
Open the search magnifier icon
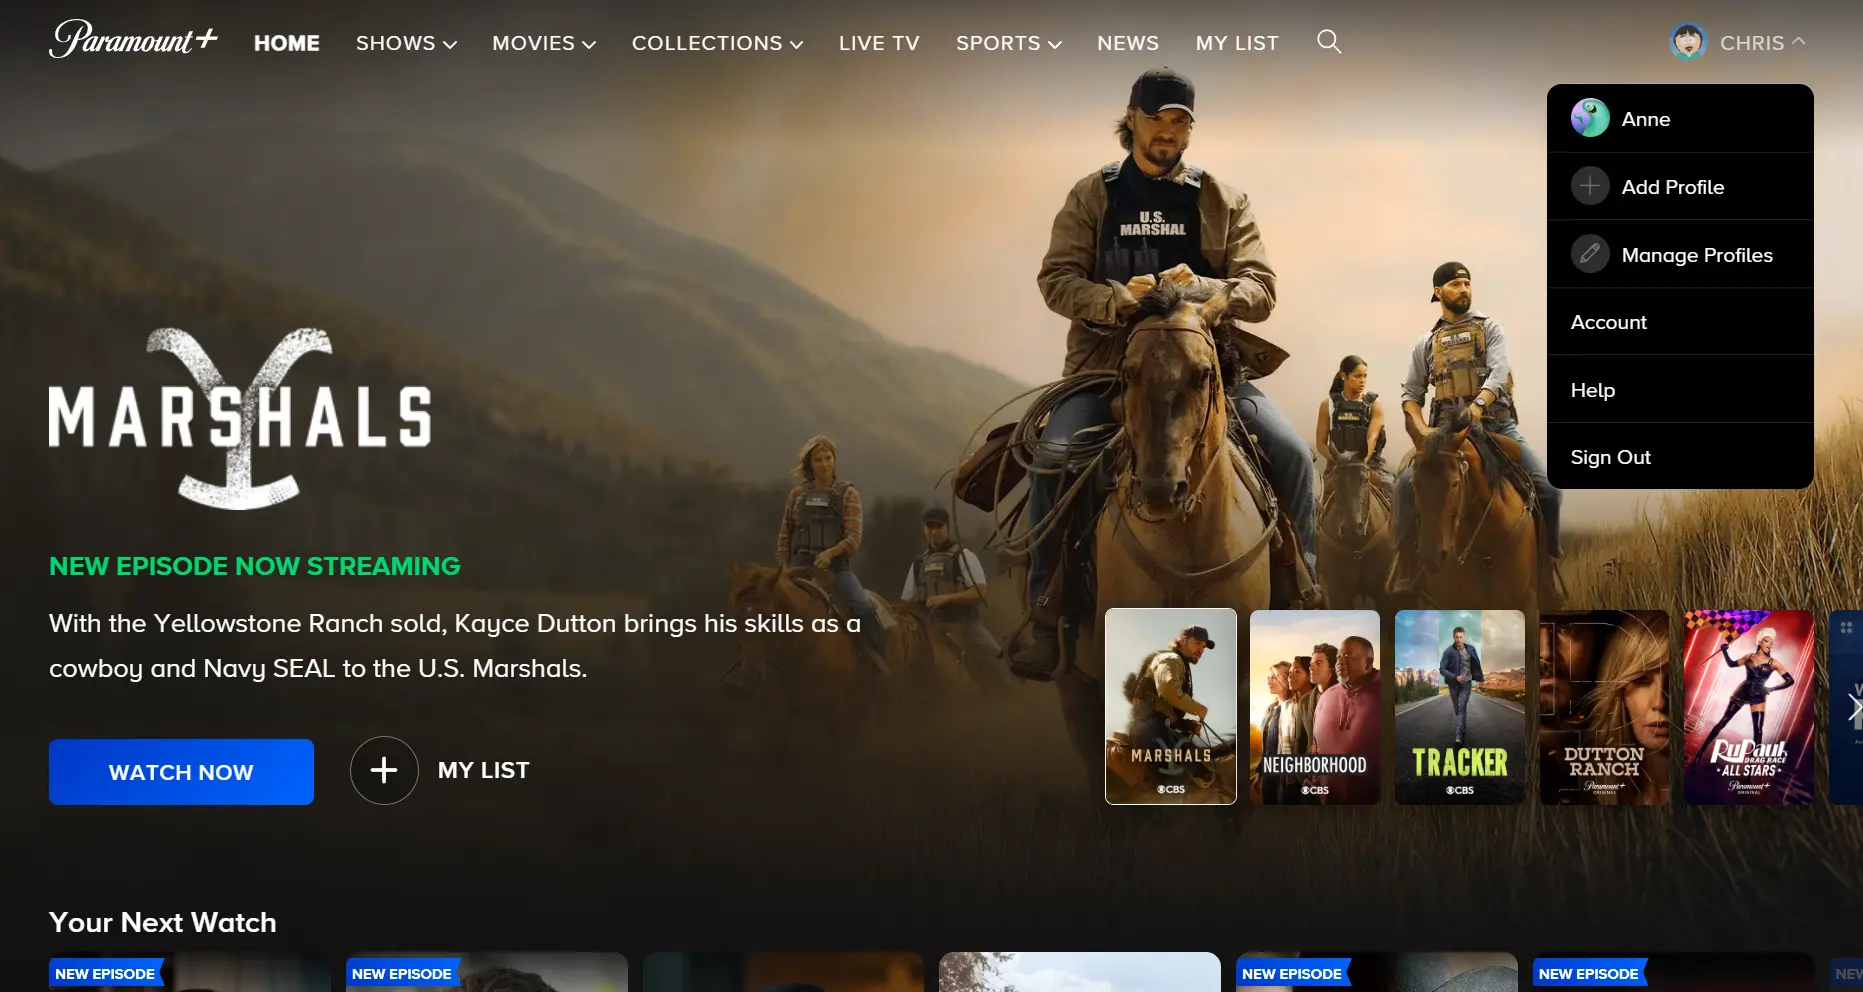tap(1329, 41)
